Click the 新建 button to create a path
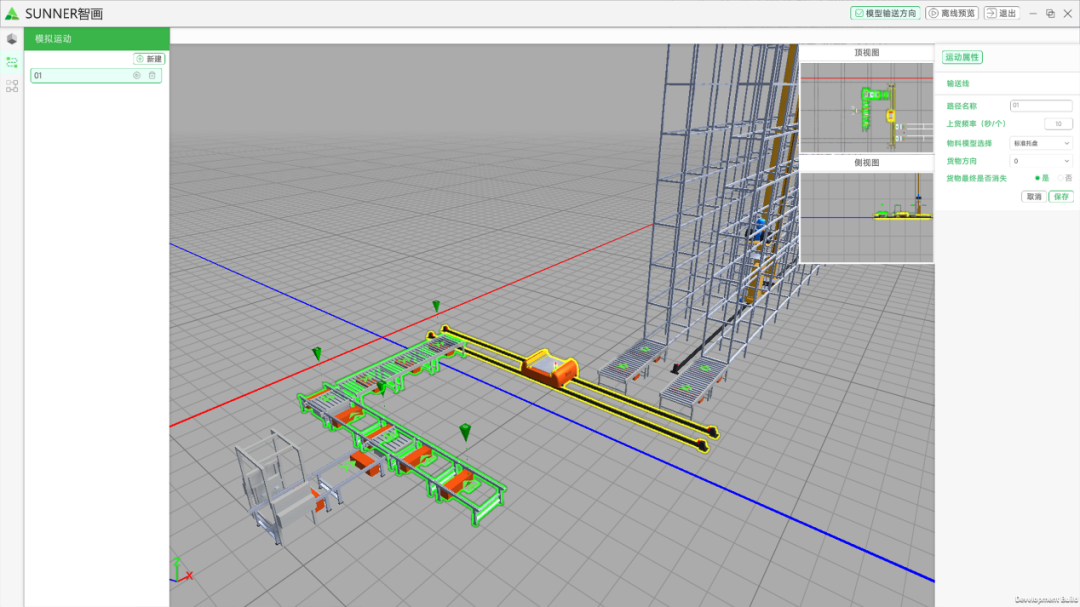This screenshot has width=1080, height=607. (x=148, y=59)
